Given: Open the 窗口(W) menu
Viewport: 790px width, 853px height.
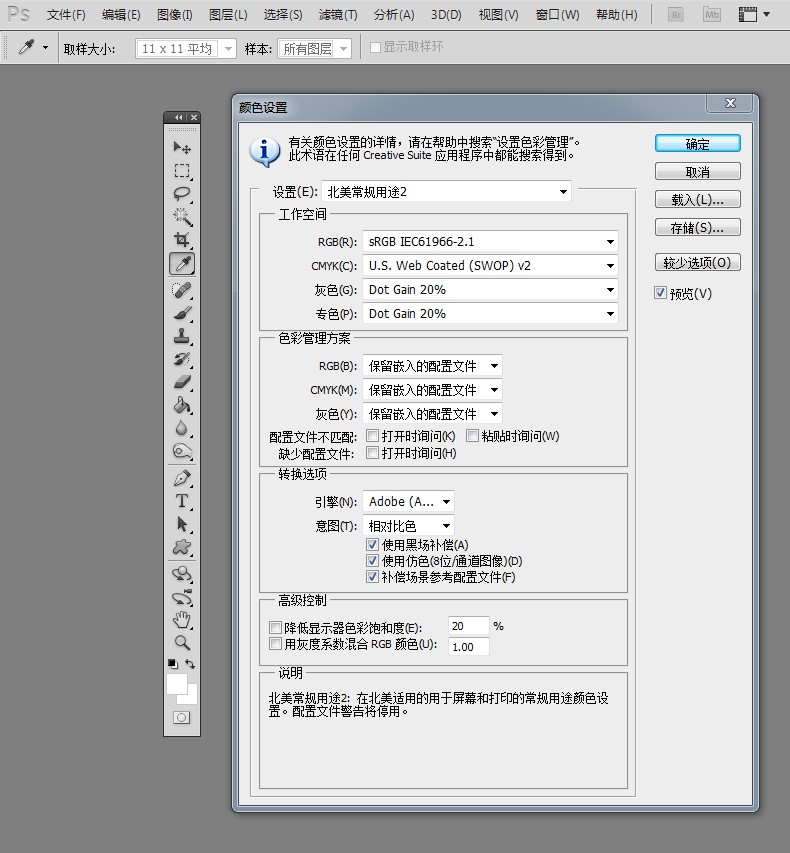Looking at the screenshot, I should (x=558, y=15).
